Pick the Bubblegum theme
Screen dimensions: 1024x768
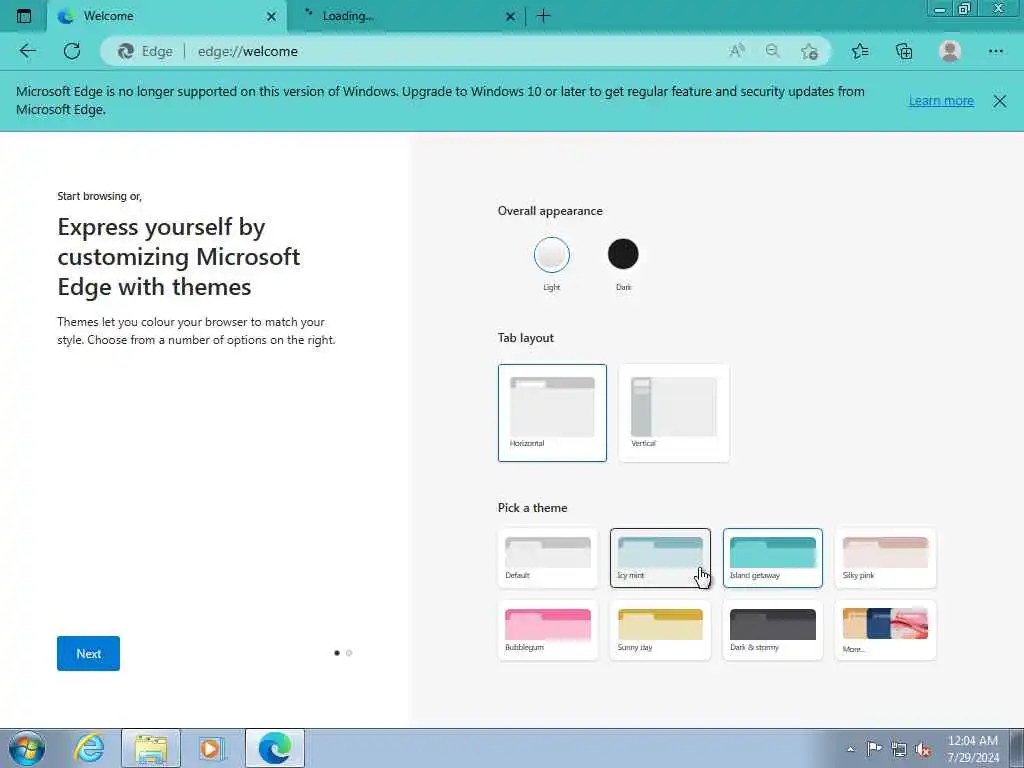[x=547, y=630]
